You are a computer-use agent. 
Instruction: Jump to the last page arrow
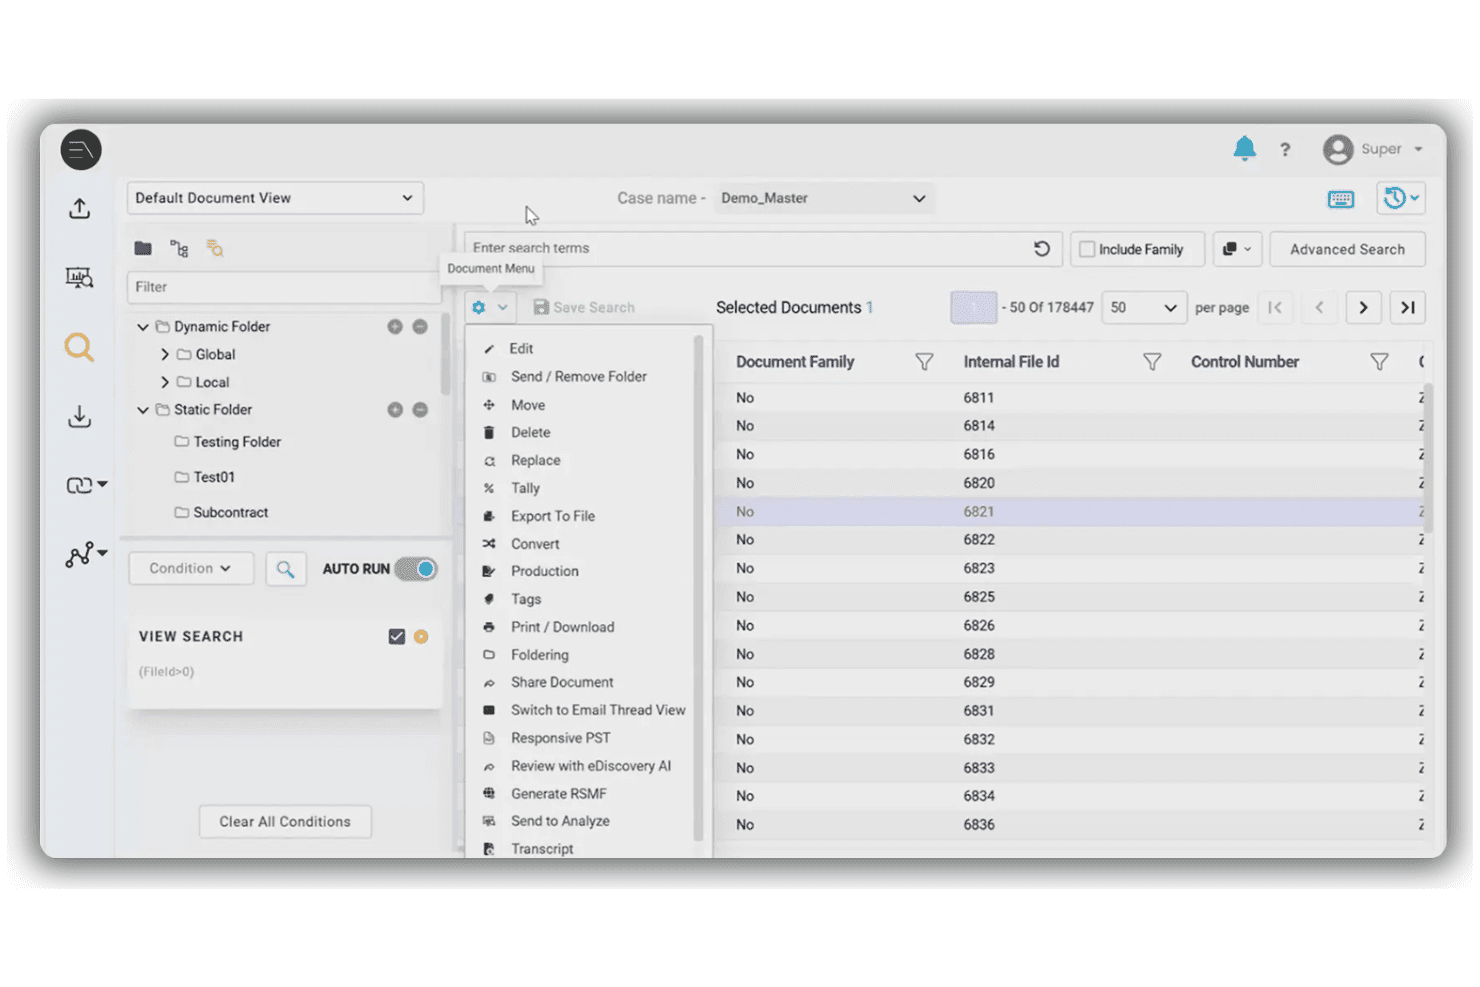[x=1407, y=308]
